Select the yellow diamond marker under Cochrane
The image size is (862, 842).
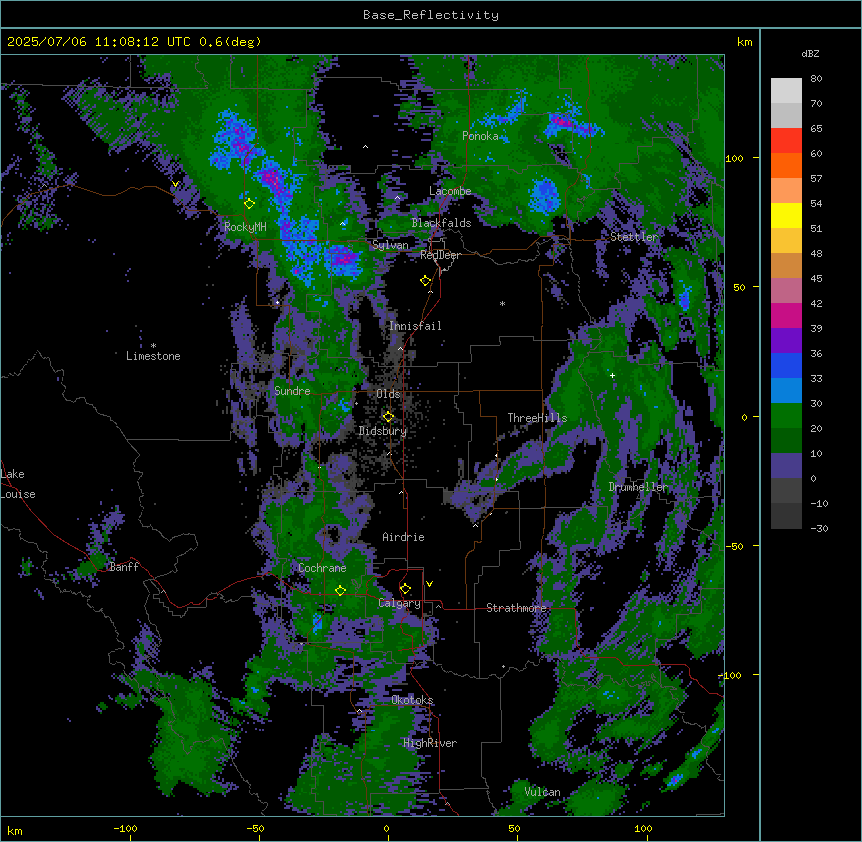tap(340, 590)
